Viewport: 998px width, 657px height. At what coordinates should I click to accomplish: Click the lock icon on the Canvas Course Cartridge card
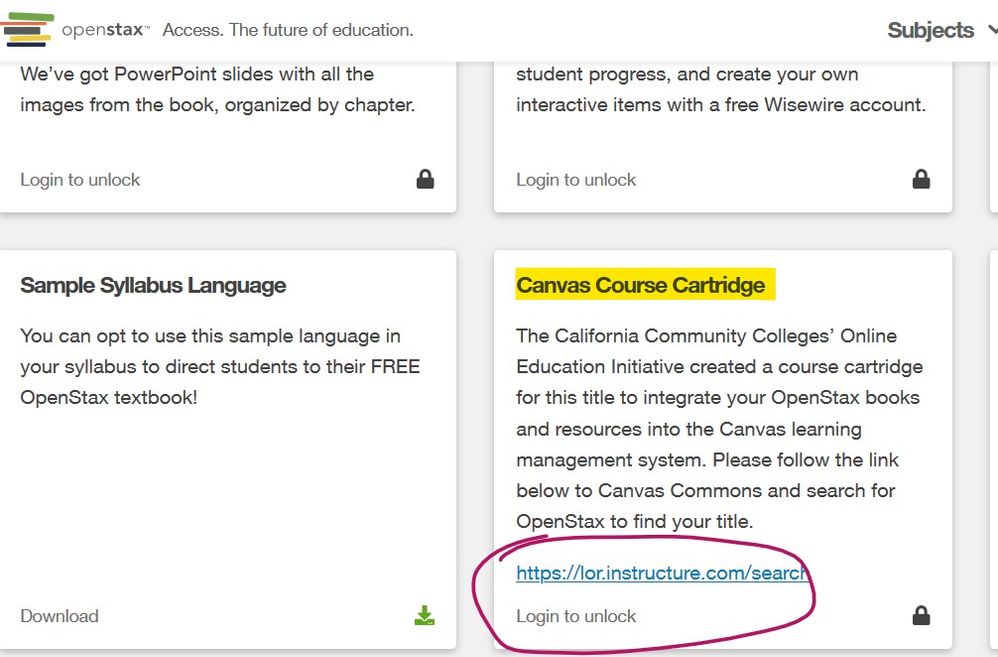click(x=921, y=615)
